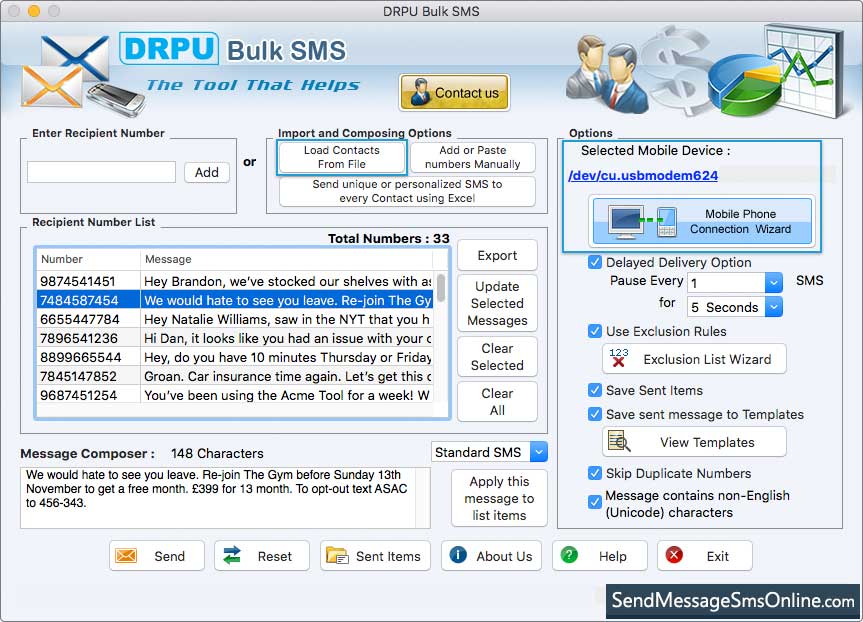
Task: Click the Load Contacts From File button
Action: (342, 157)
